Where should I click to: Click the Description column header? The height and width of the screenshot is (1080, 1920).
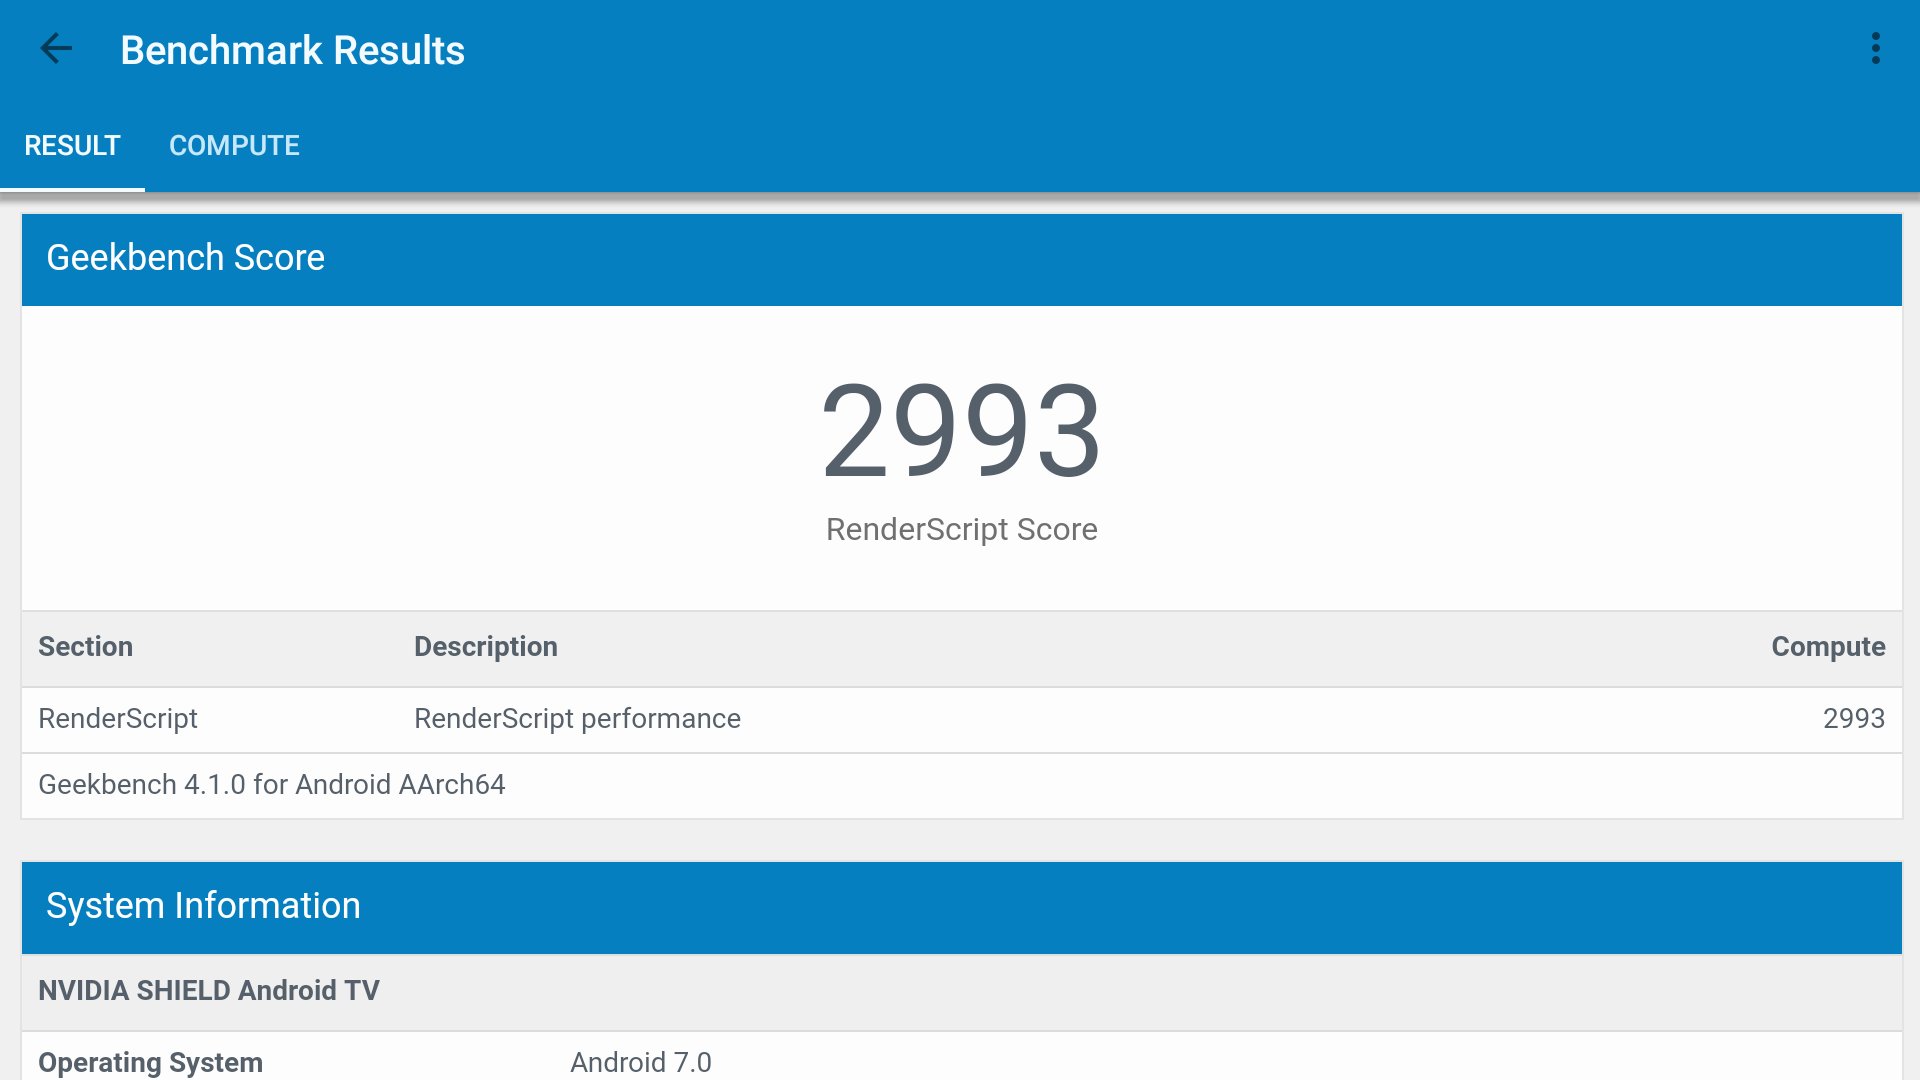(x=485, y=647)
